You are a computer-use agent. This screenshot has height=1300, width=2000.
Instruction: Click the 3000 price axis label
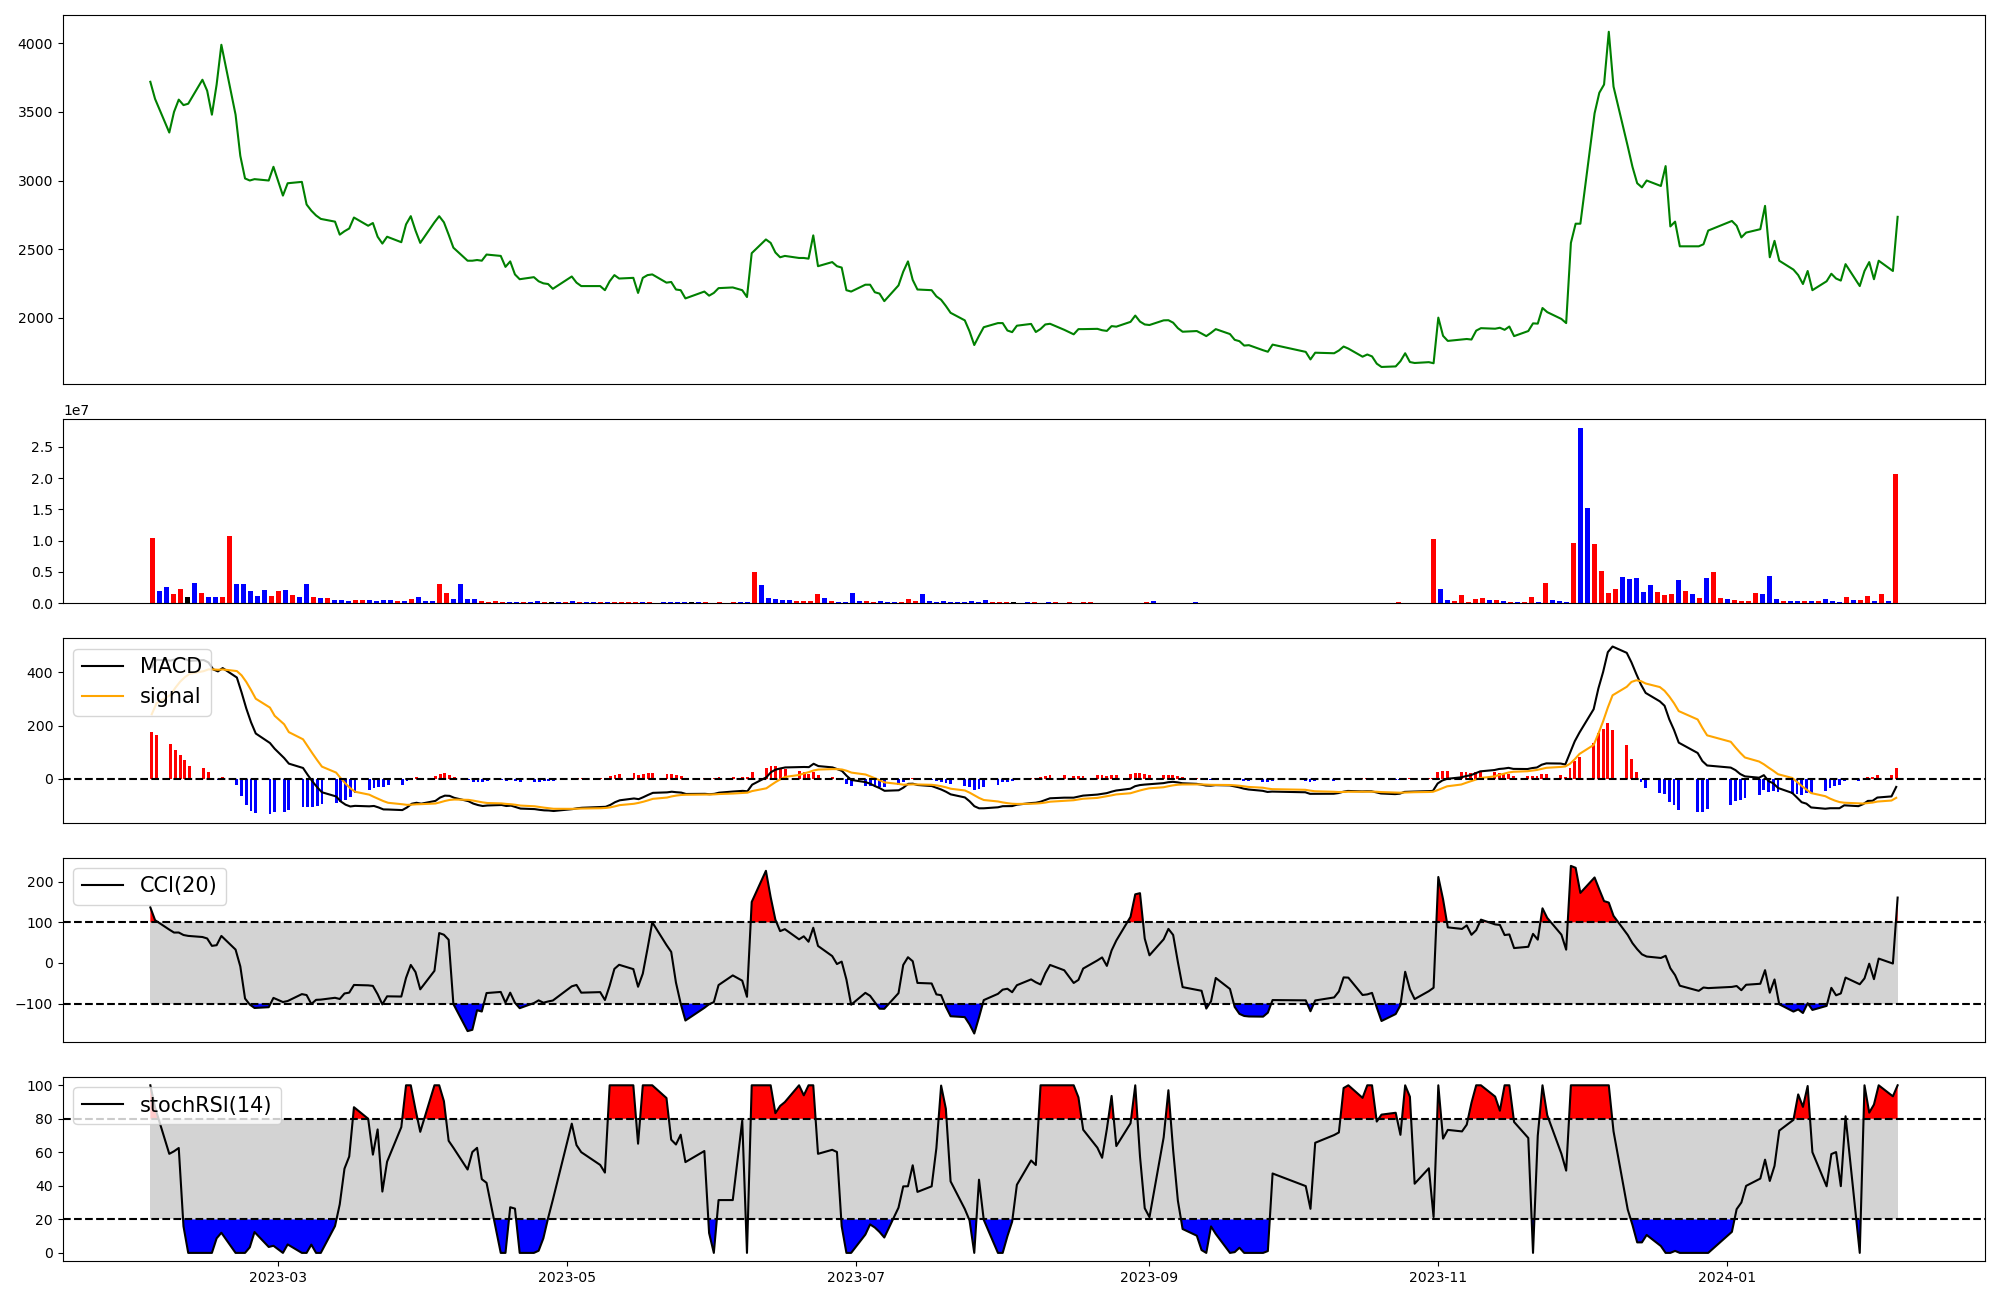[x=35, y=181]
